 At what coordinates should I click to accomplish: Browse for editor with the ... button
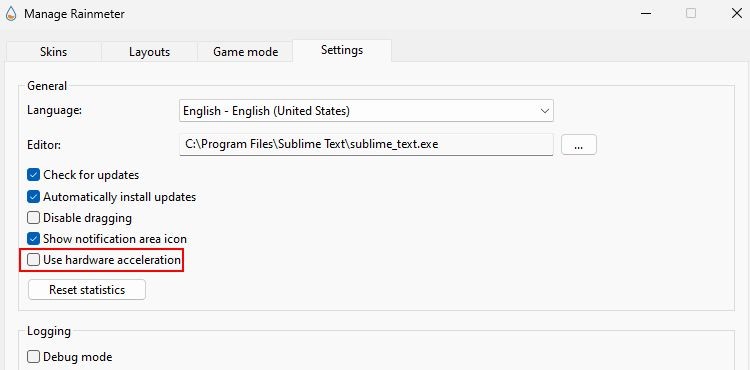579,145
